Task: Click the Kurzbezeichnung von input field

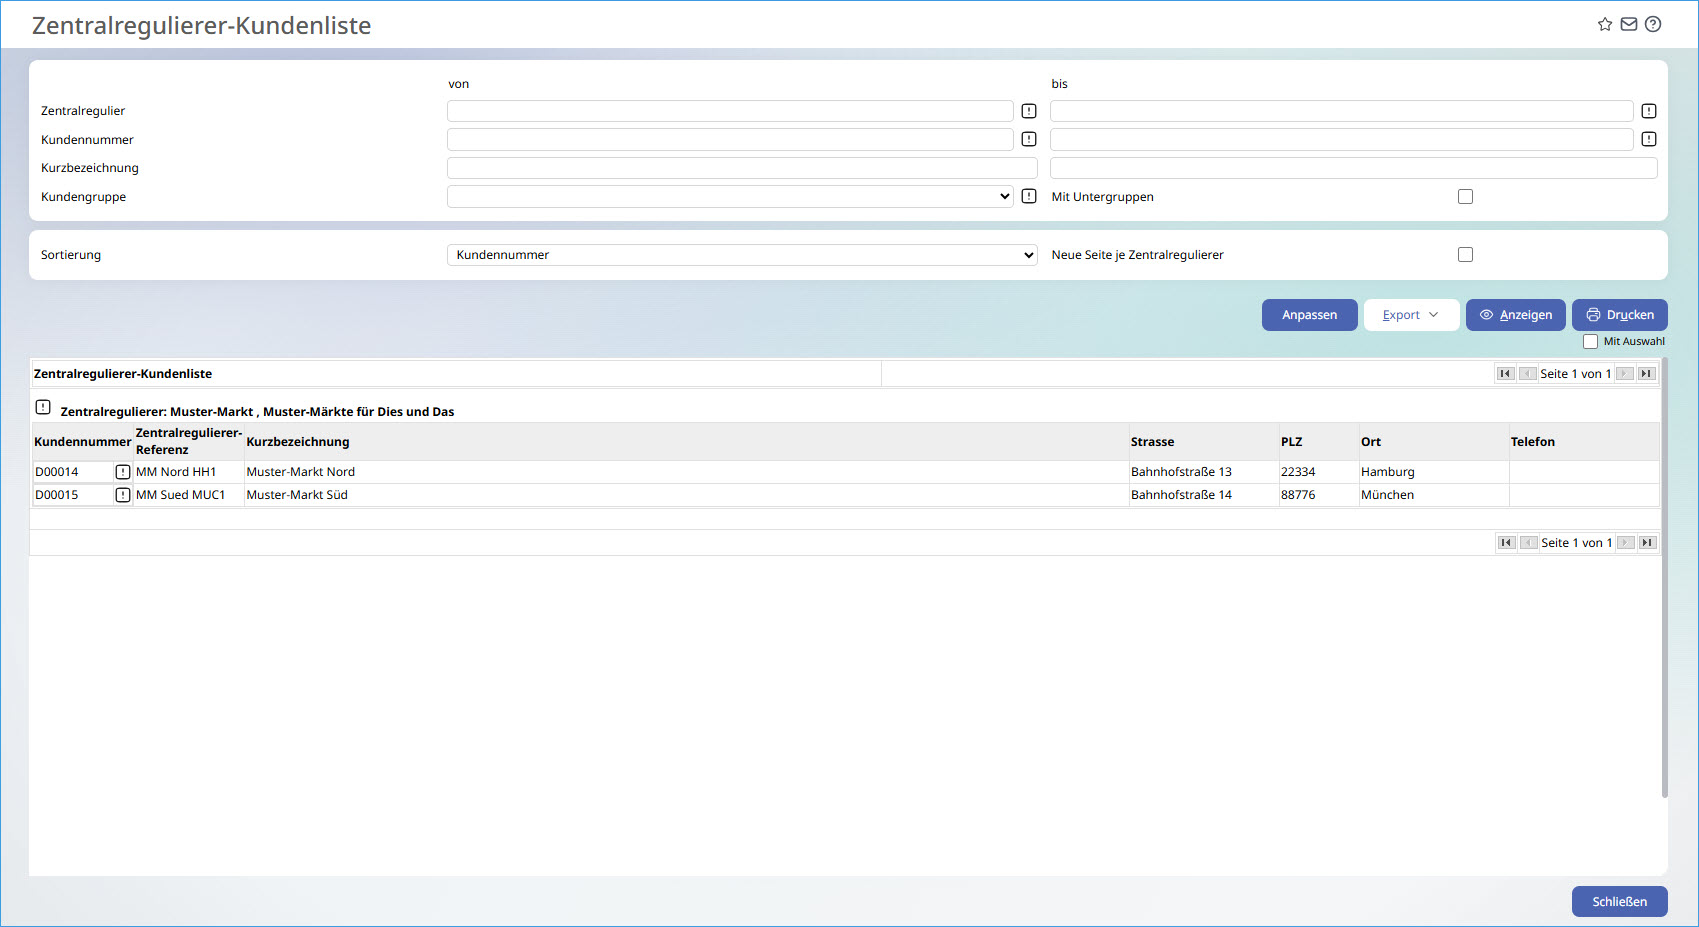Action: pyautogui.click(x=741, y=168)
